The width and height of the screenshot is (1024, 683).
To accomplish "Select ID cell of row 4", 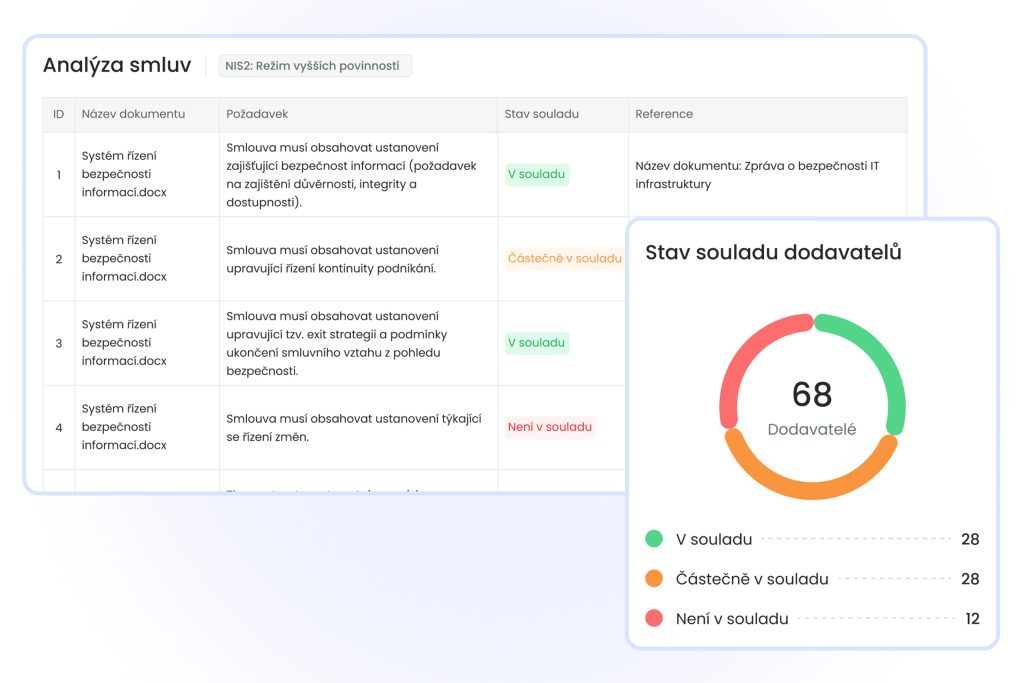I will click(x=59, y=428).
